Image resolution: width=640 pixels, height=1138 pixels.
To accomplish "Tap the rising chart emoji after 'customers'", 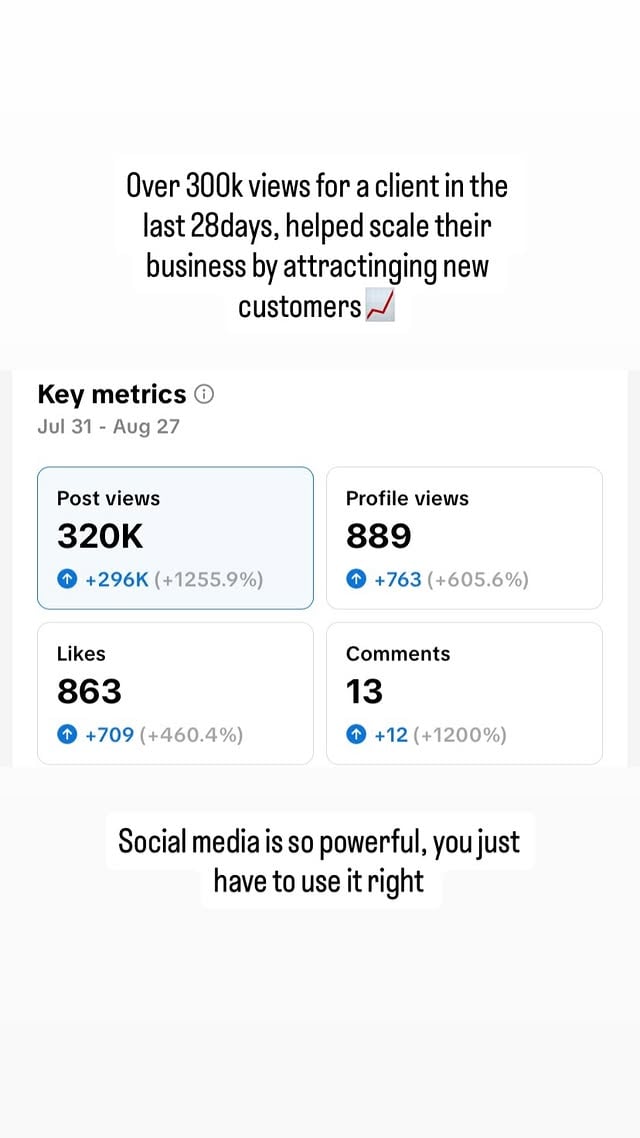I will (381, 308).
